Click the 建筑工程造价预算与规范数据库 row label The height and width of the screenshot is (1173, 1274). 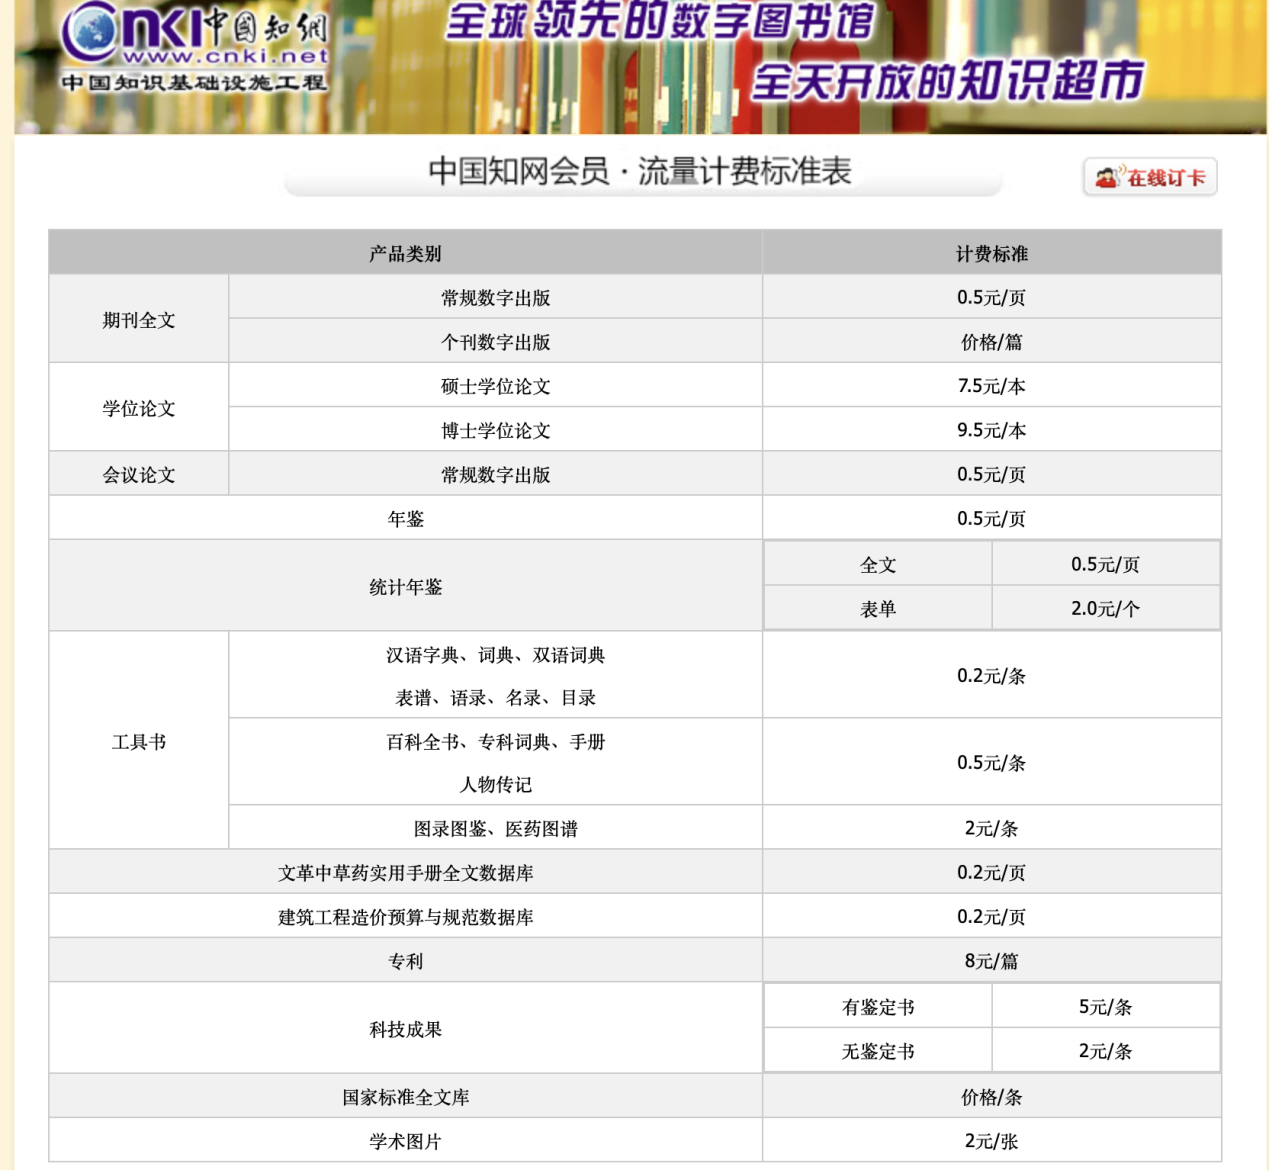tap(406, 917)
